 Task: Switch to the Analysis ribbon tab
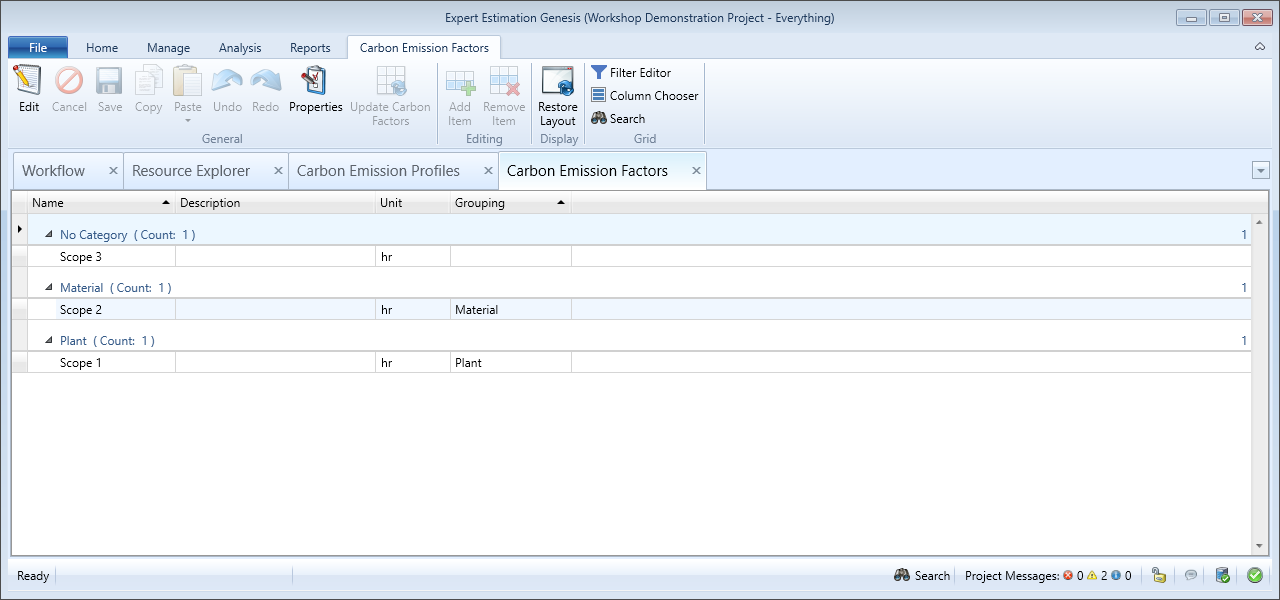[240, 48]
